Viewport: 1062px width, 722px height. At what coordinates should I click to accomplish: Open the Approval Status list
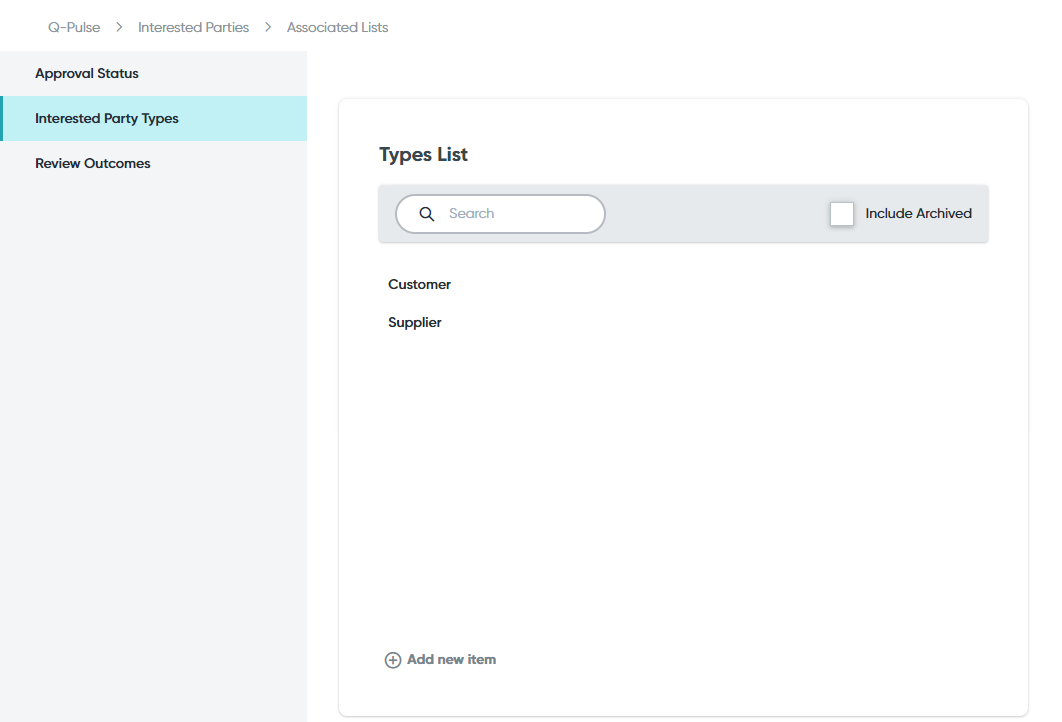[153, 73]
